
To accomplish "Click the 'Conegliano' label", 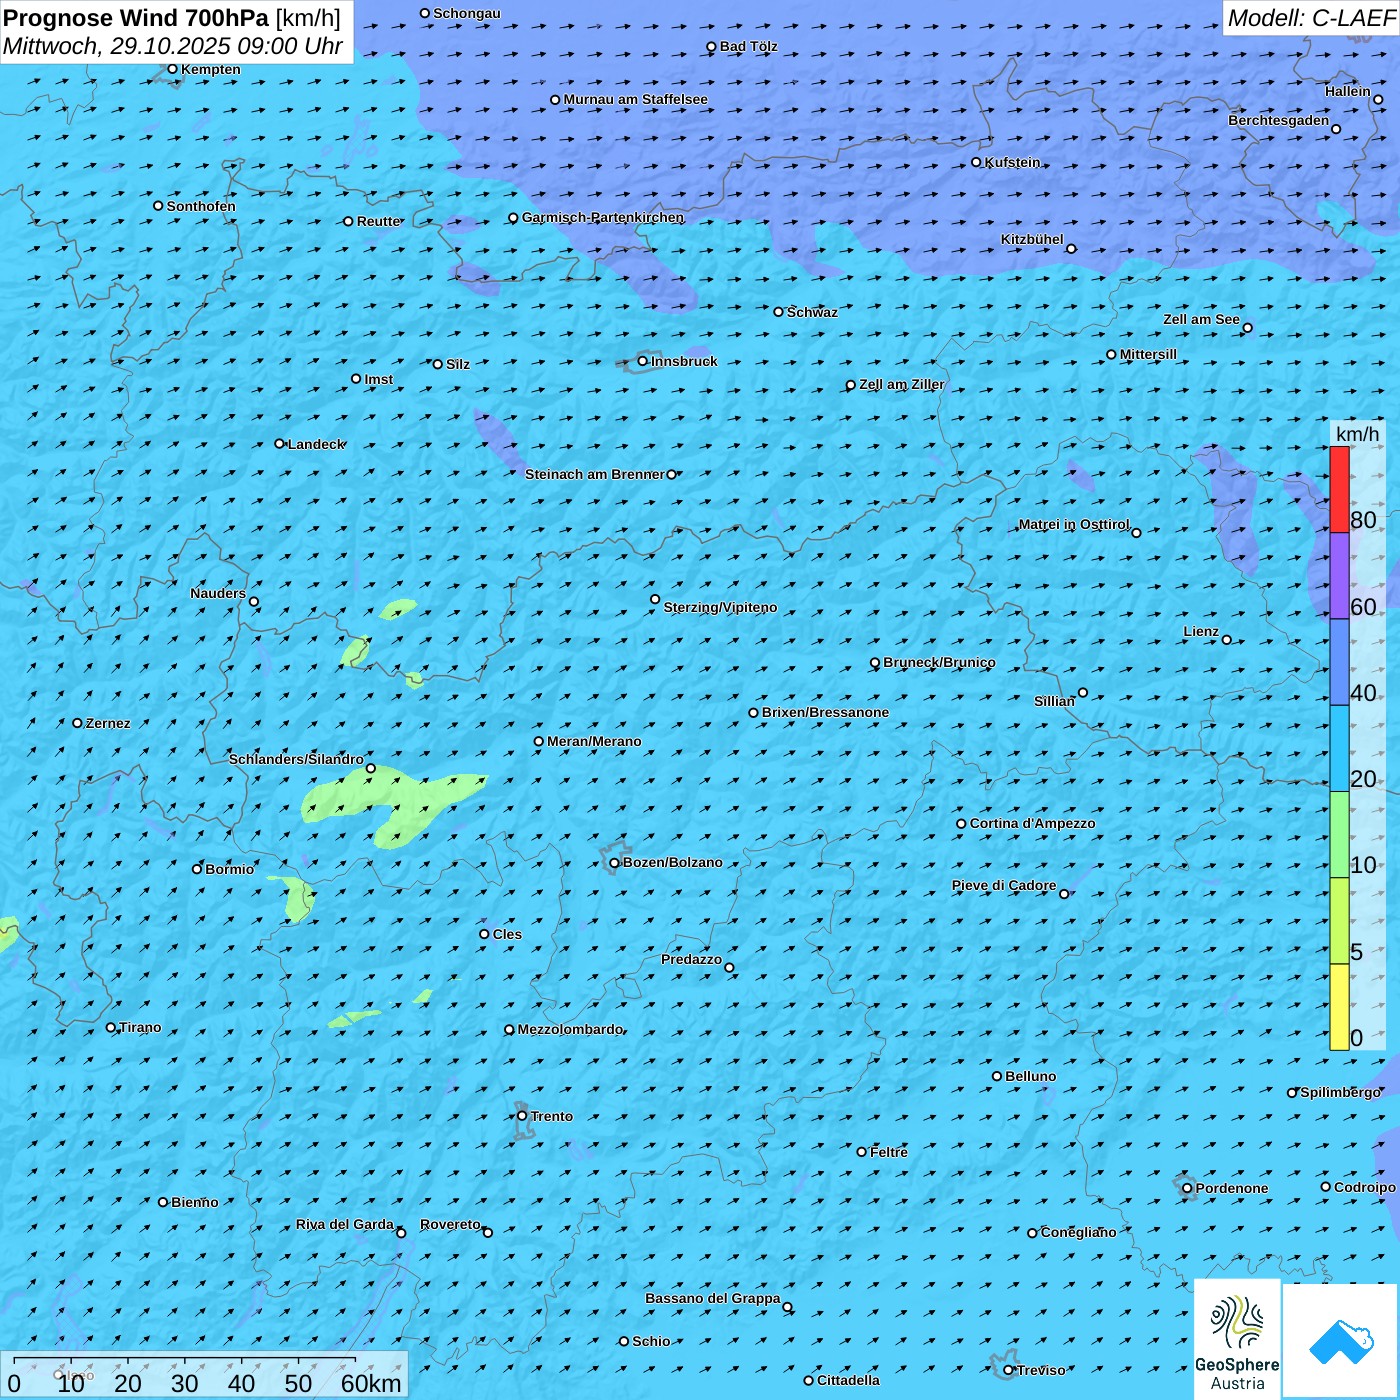I will pos(1078,1232).
